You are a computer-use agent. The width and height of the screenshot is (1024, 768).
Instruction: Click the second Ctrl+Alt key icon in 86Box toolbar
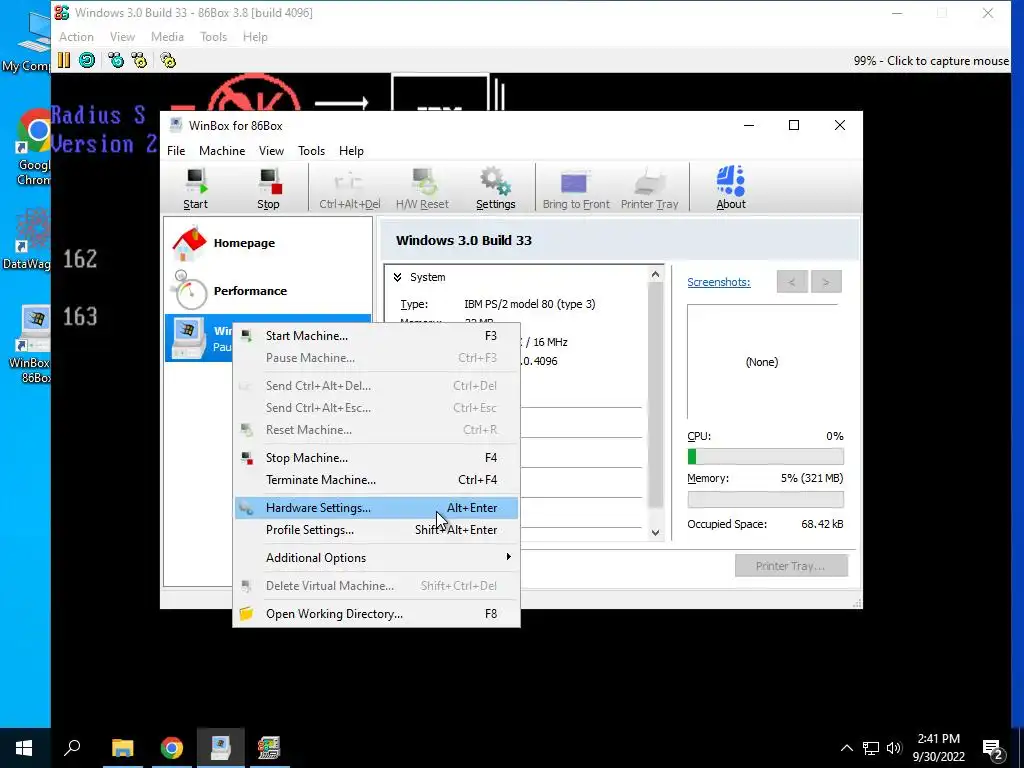(x=139, y=61)
